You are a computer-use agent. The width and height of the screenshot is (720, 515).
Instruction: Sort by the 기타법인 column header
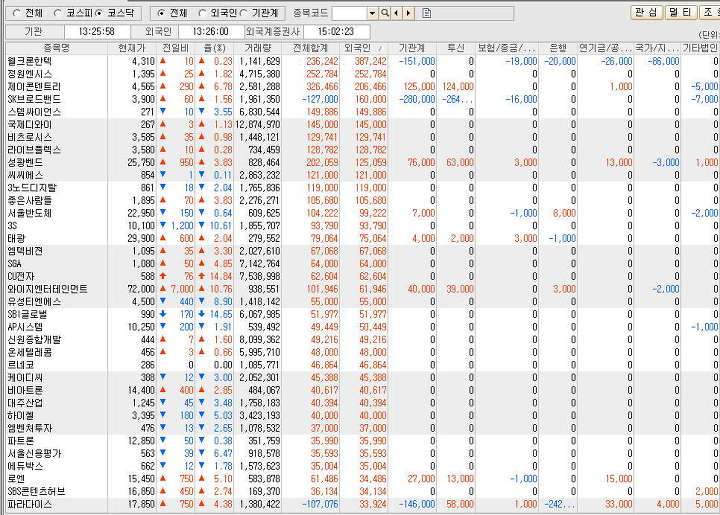click(x=700, y=48)
